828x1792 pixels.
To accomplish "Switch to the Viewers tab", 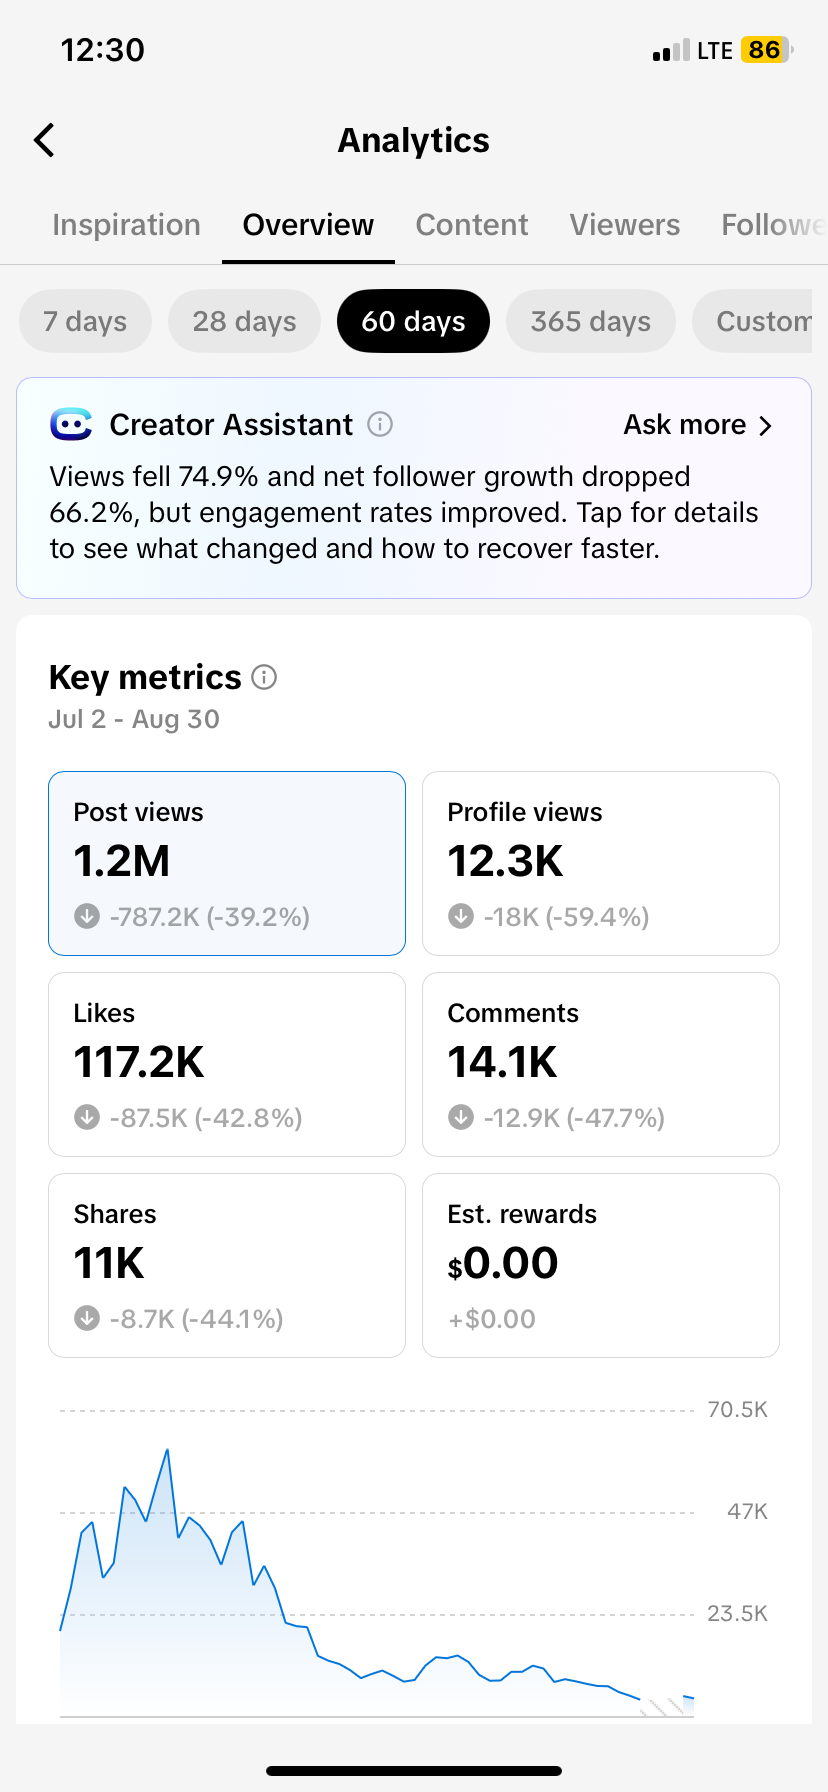I will tap(625, 225).
